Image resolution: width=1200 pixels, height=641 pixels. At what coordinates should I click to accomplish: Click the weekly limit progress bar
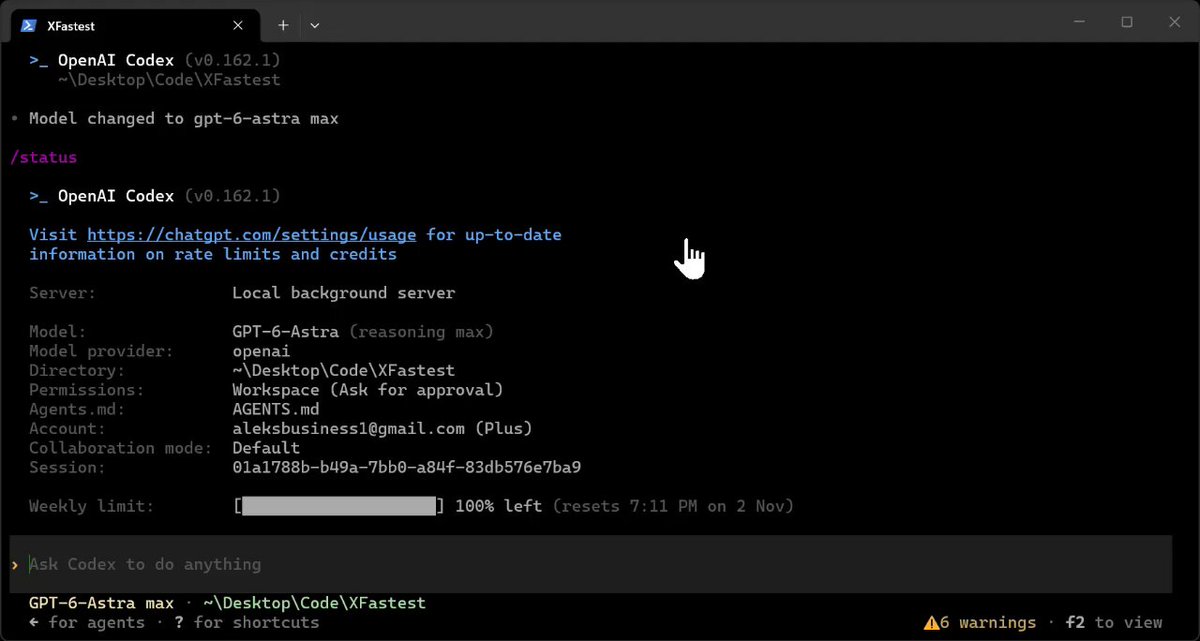point(339,506)
